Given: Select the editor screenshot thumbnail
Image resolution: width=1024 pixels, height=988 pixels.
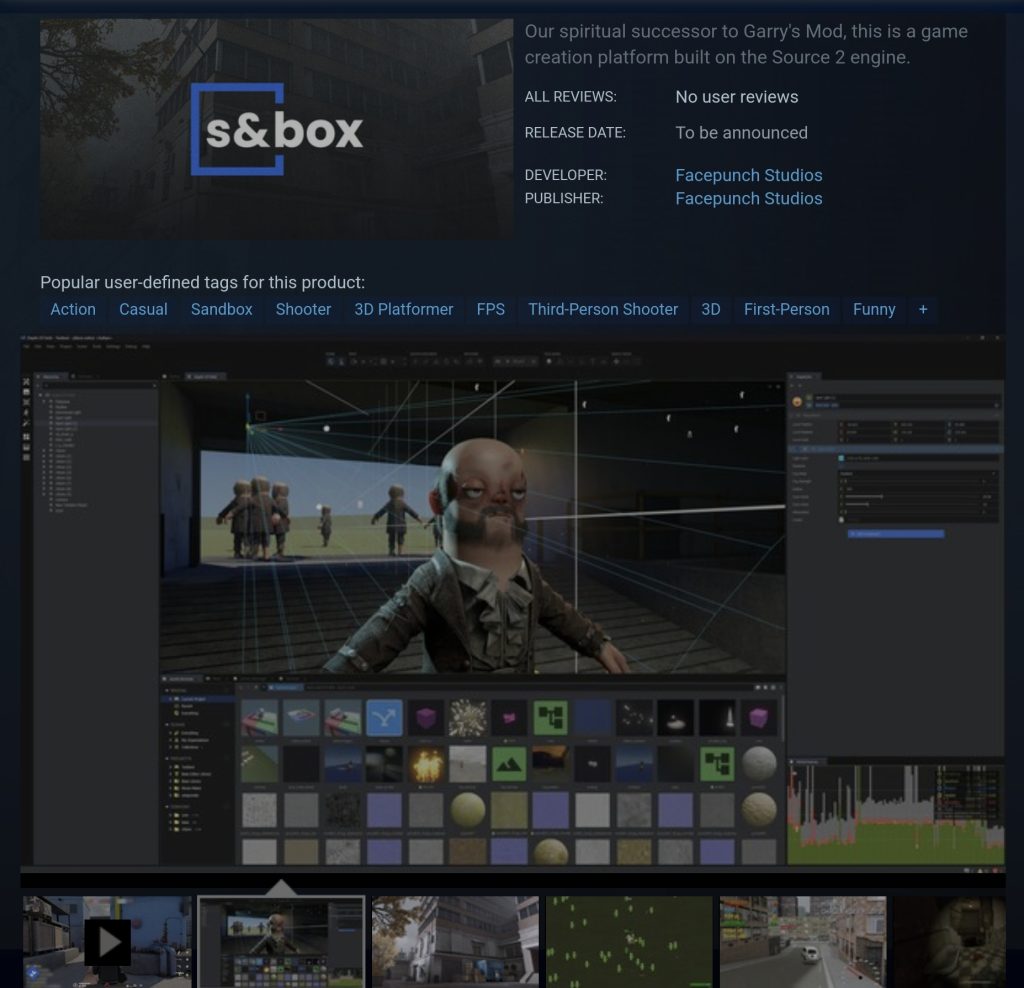Looking at the screenshot, I should tap(281, 941).
